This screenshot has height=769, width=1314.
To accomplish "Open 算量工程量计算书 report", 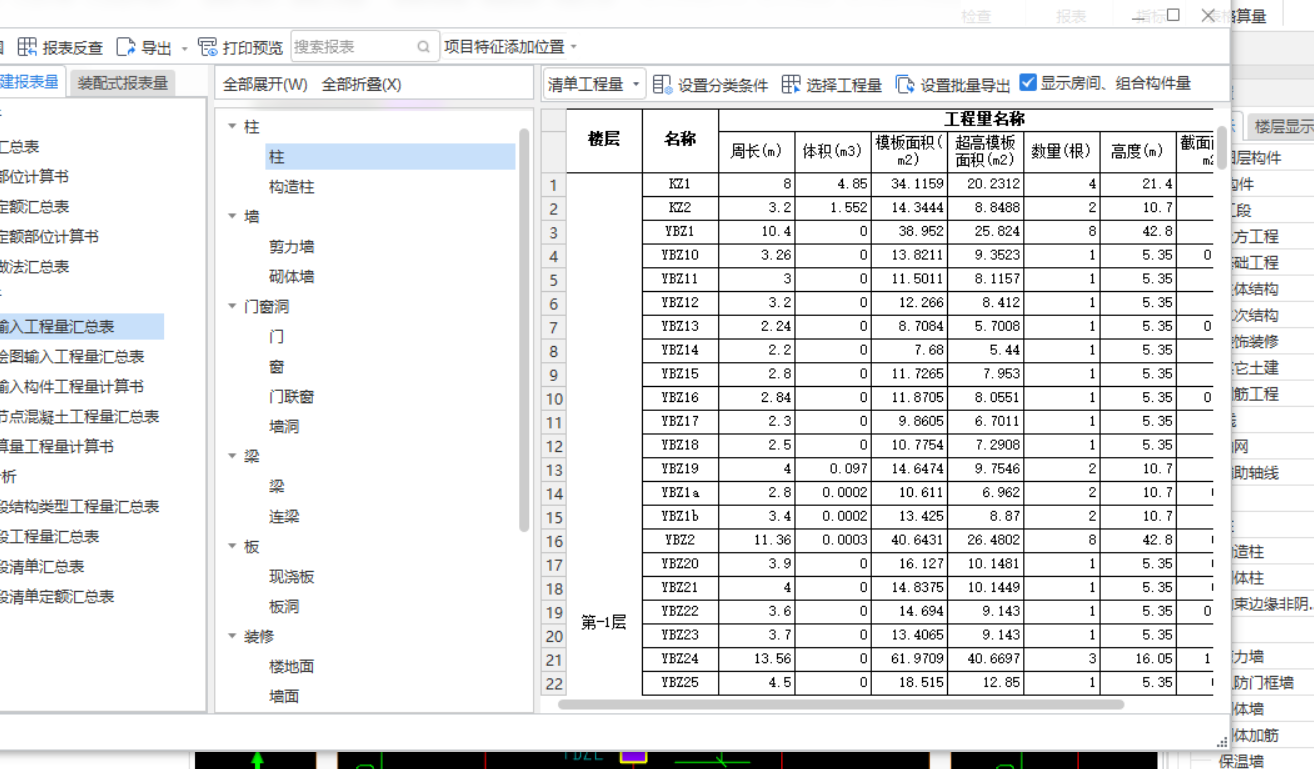I will click(57, 447).
